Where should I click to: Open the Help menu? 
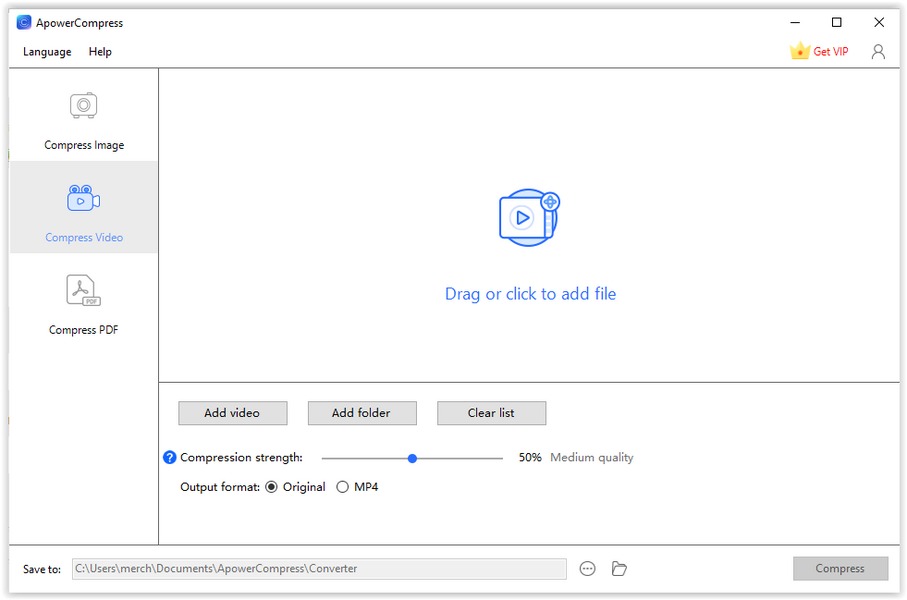100,52
